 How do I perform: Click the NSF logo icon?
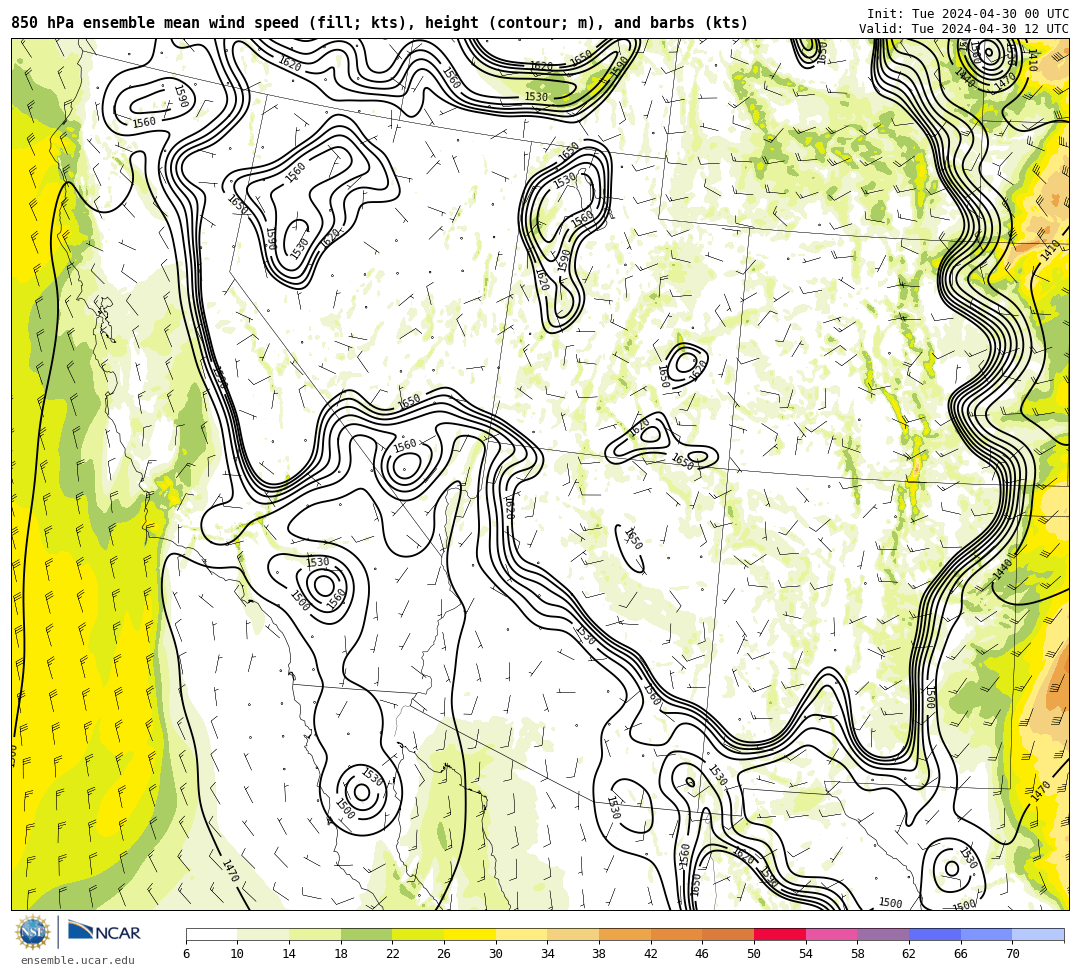point(32,932)
